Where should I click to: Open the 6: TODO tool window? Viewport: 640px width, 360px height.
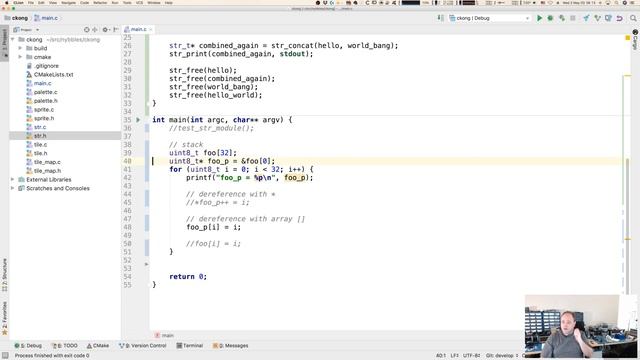[64, 346]
